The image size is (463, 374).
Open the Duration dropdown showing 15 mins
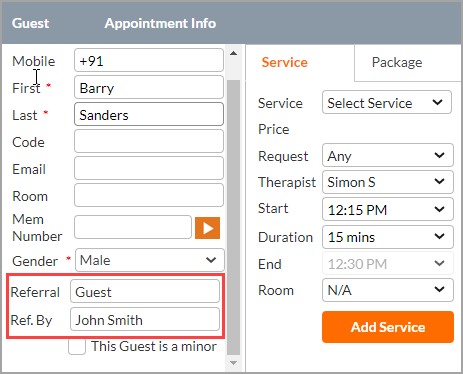pyautogui.click(x=388, y=237)
